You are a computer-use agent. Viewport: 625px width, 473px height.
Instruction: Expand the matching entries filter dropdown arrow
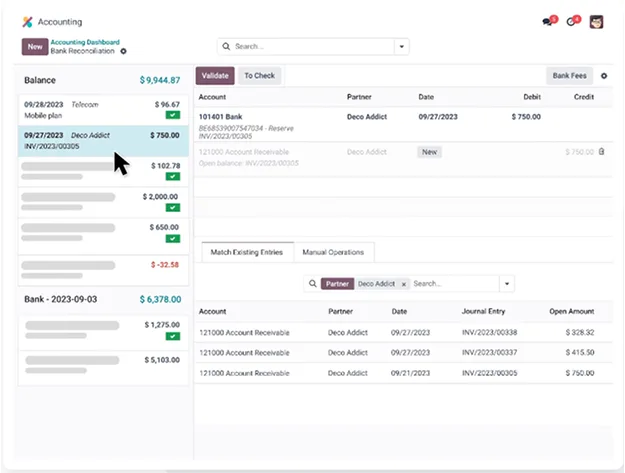[506, 284]
